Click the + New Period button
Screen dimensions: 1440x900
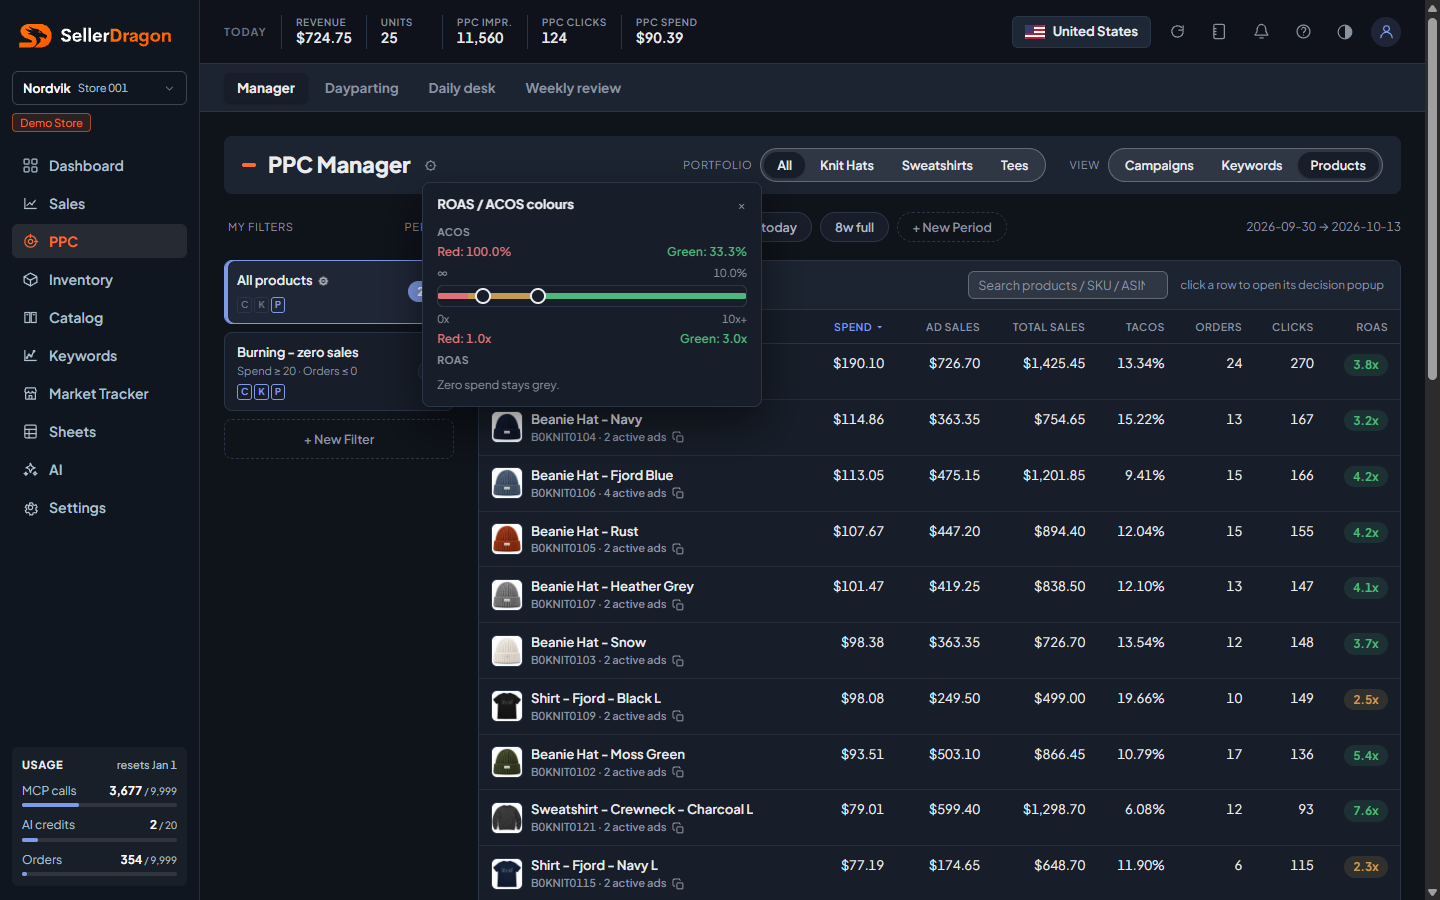pos(952,227)
